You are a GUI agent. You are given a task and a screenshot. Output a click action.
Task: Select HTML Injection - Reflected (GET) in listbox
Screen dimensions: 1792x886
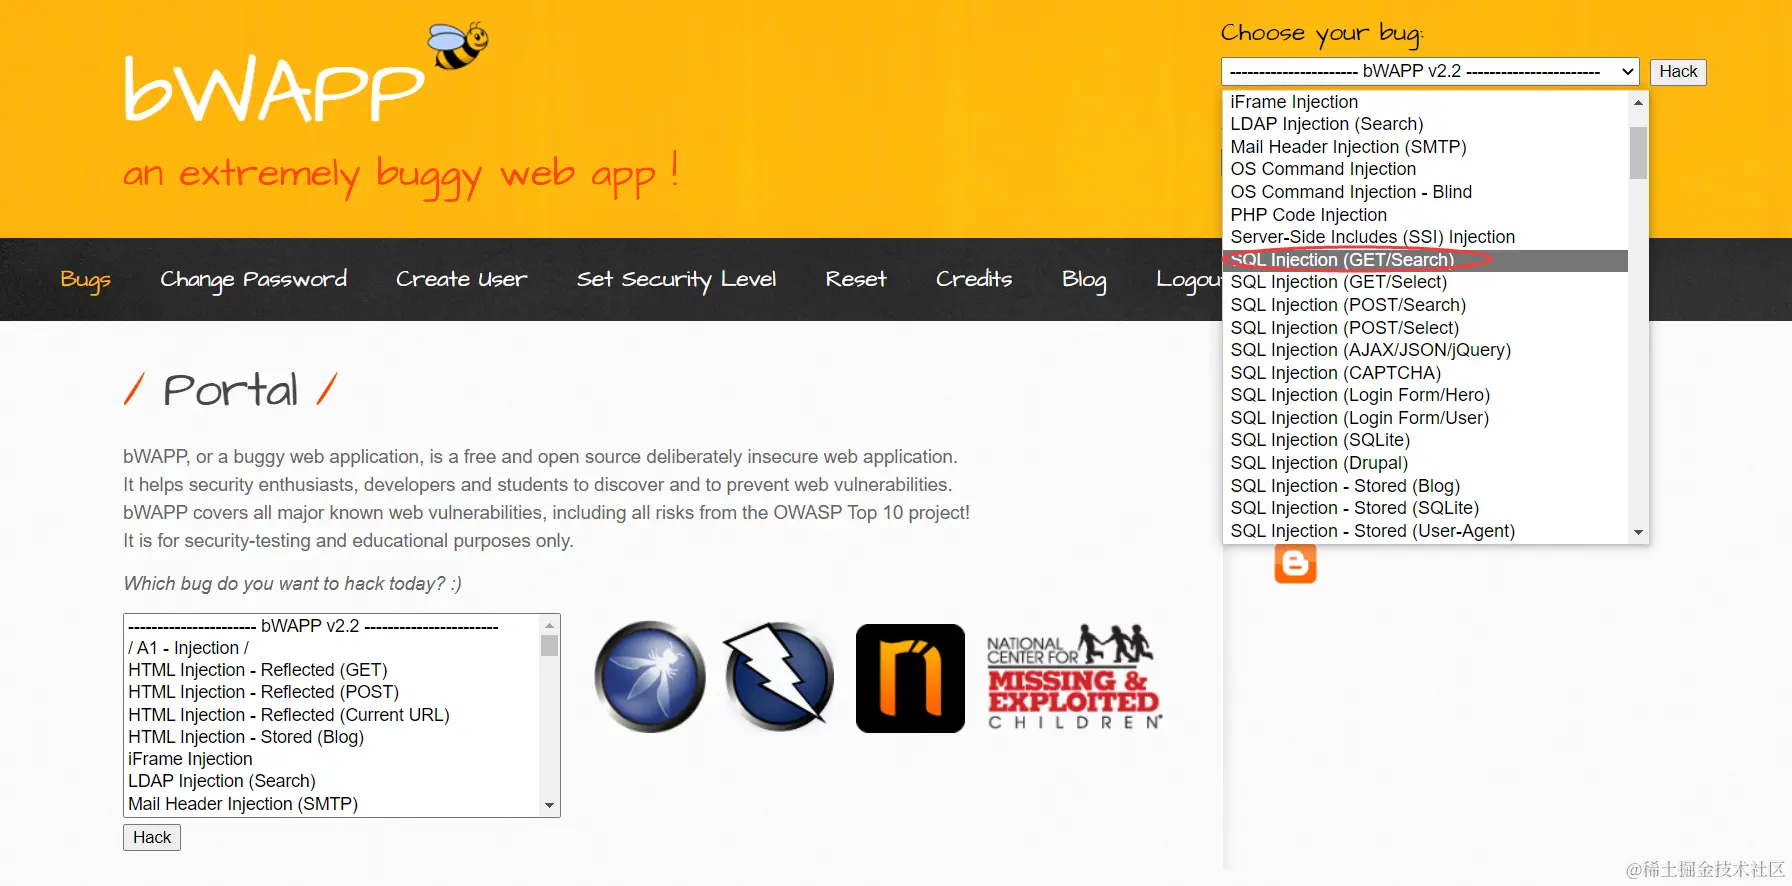pyautogui.click(x=332, y=670)
